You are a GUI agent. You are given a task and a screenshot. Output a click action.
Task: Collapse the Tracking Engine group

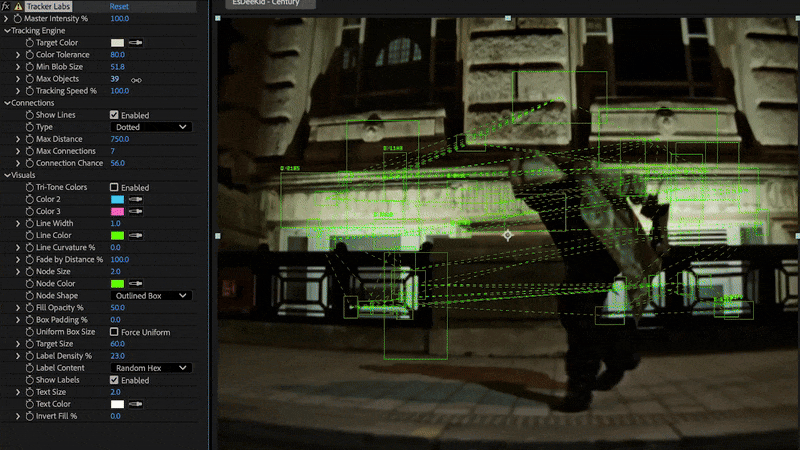coord(6,31)
